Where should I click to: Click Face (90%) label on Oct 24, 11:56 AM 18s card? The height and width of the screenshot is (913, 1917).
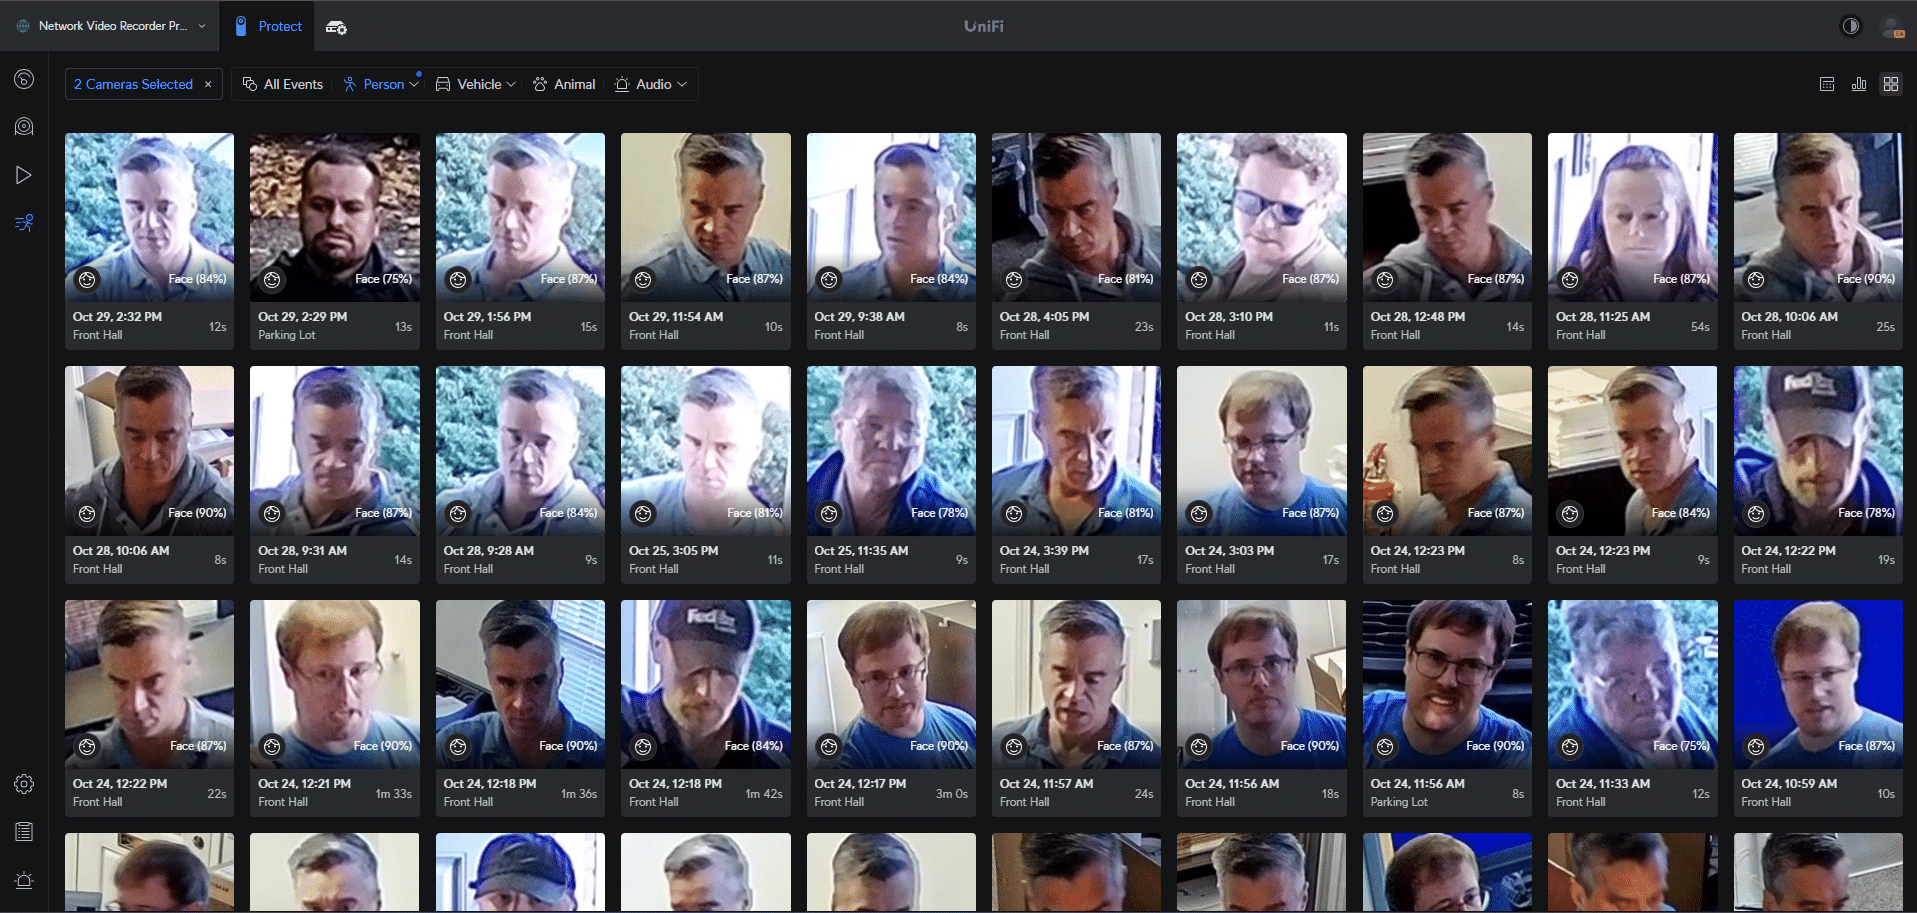coord(1310,746)
